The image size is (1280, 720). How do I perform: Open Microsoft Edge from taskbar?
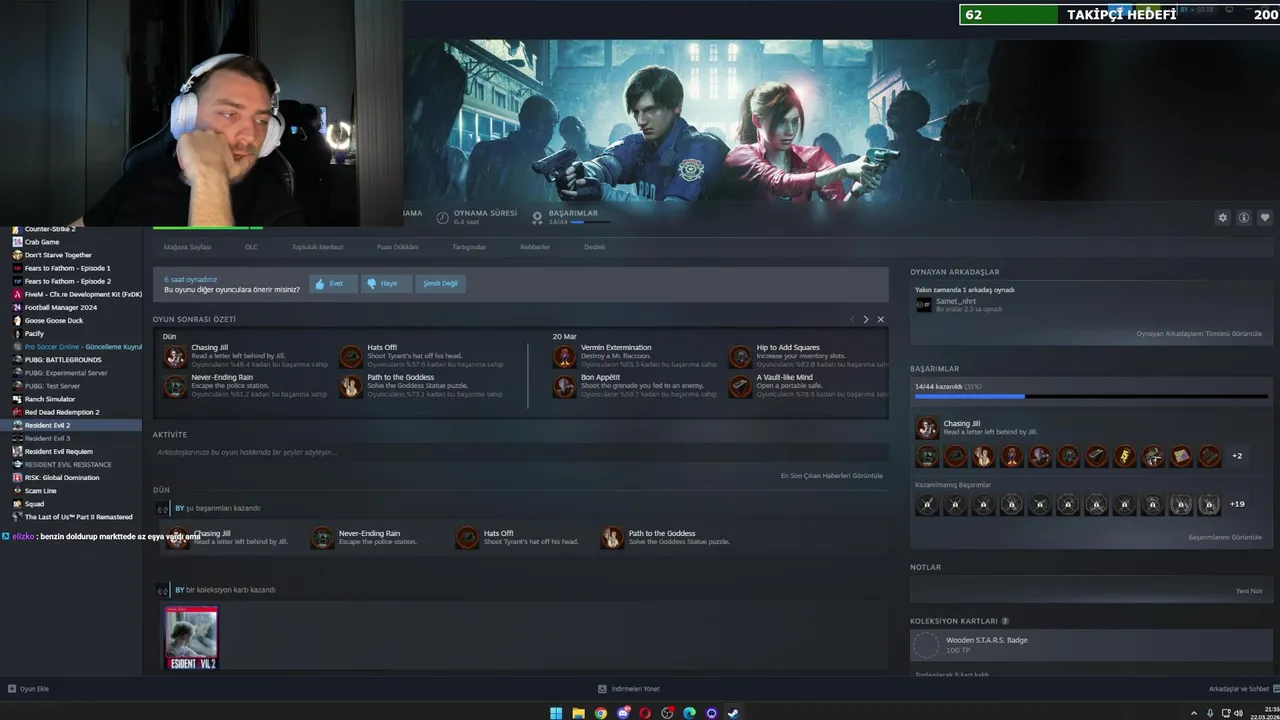click(689, 713)
